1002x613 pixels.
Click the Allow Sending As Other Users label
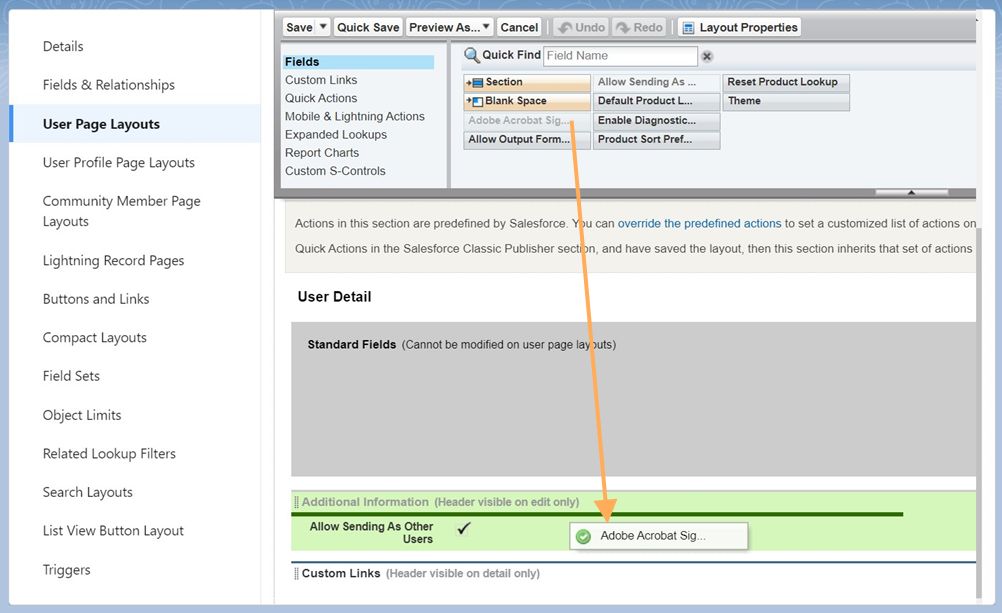coord(371,533)
